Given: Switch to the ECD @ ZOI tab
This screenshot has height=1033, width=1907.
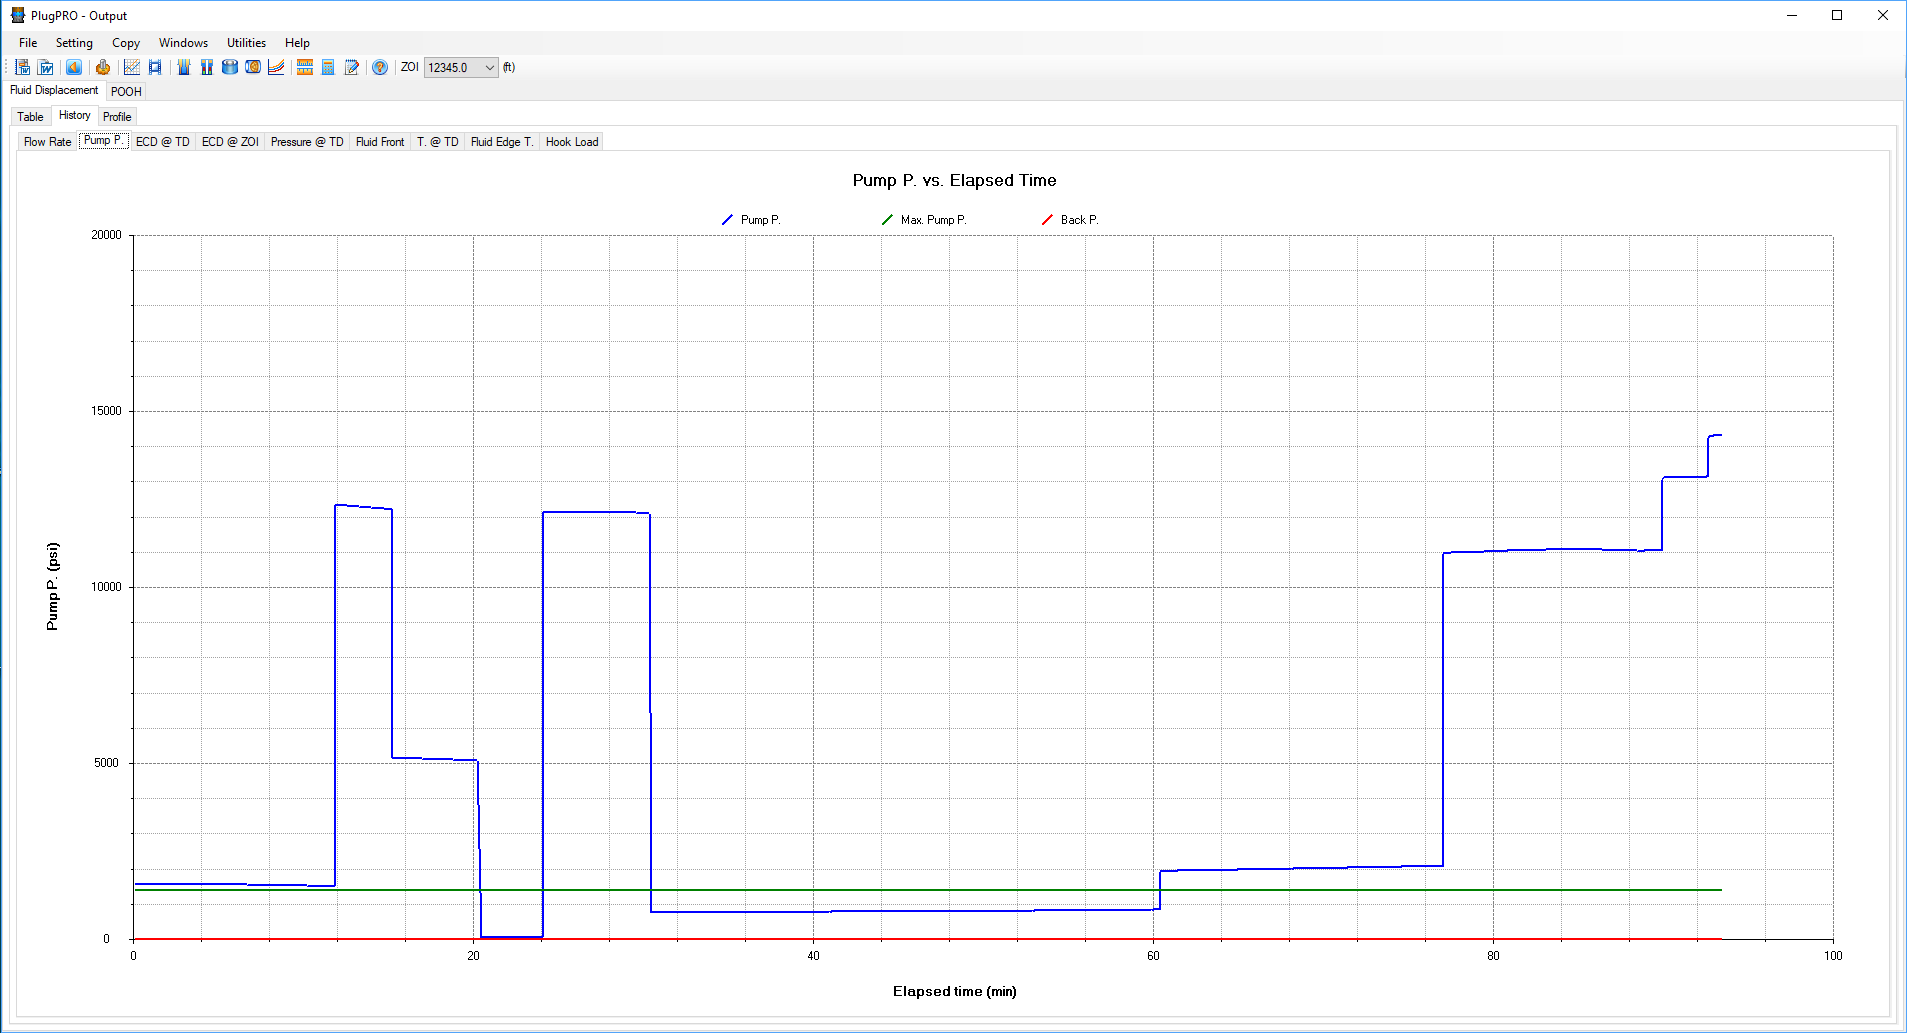Looking at the screenshot, I should 230,142.
